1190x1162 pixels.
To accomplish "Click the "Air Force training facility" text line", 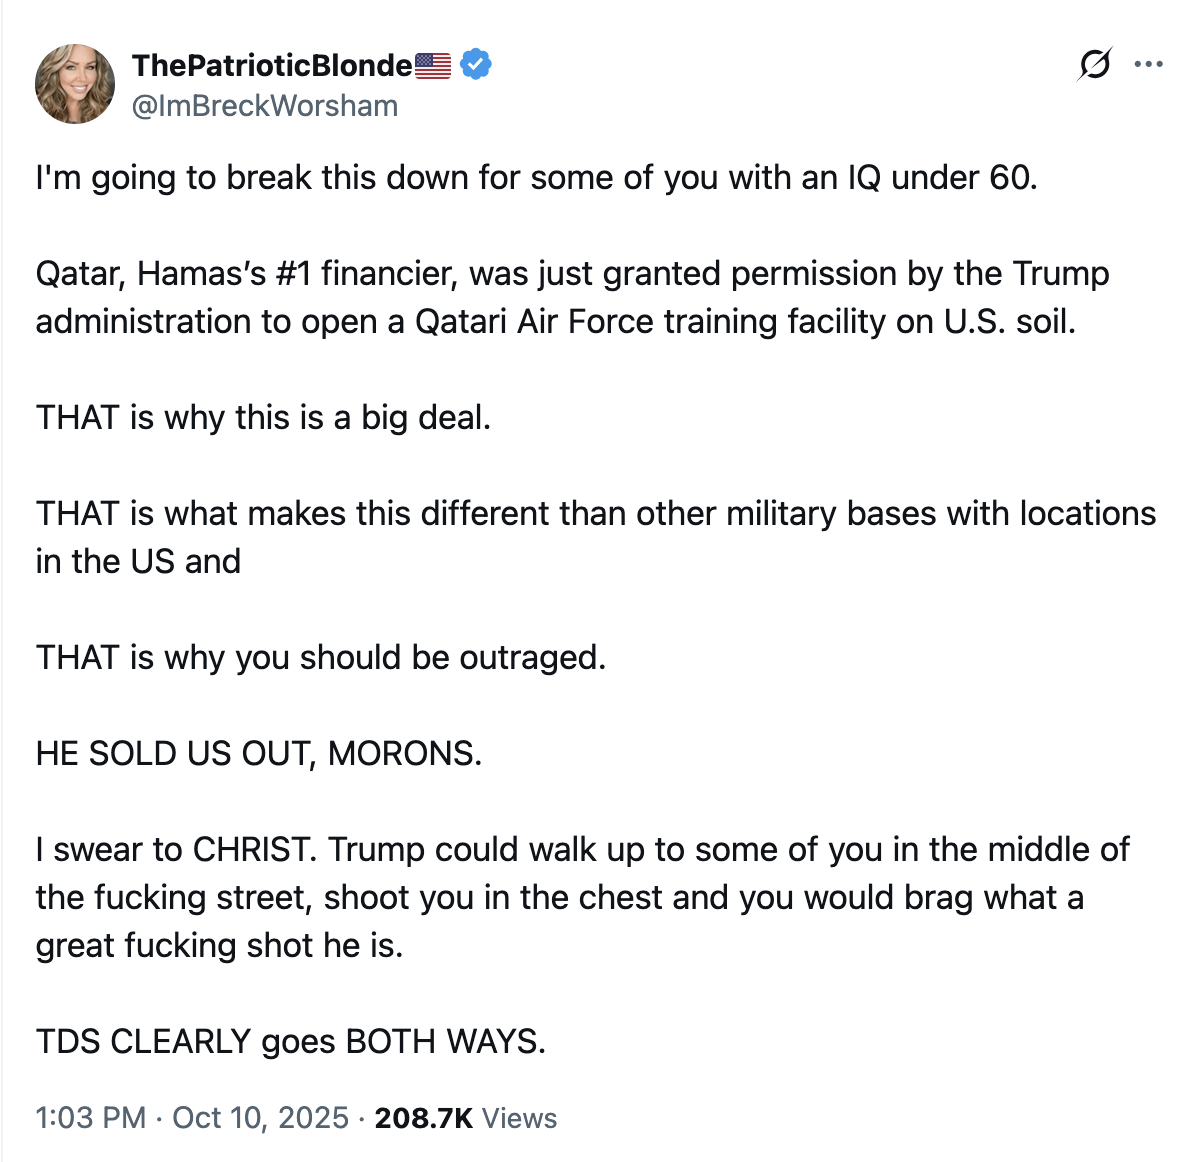I will [555, 322].
